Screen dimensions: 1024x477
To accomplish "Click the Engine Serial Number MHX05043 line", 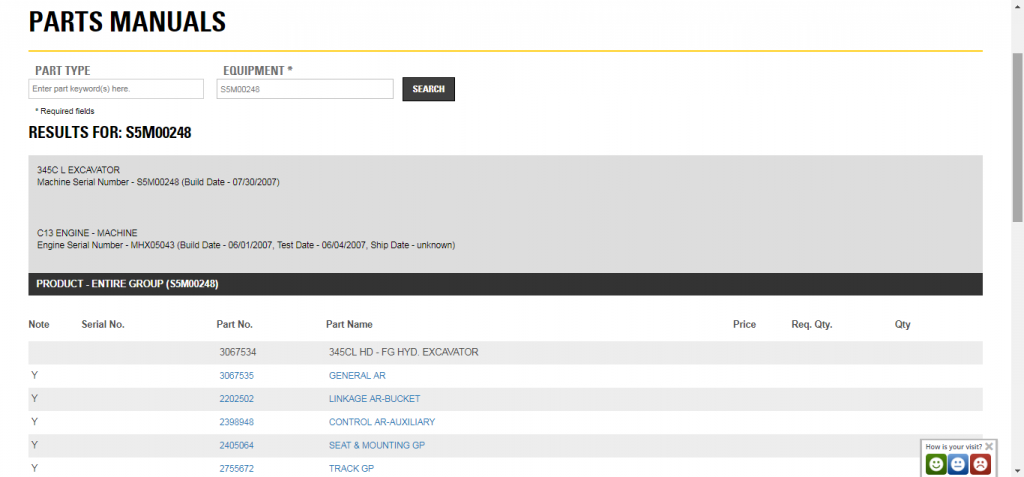I will [246, 245].
